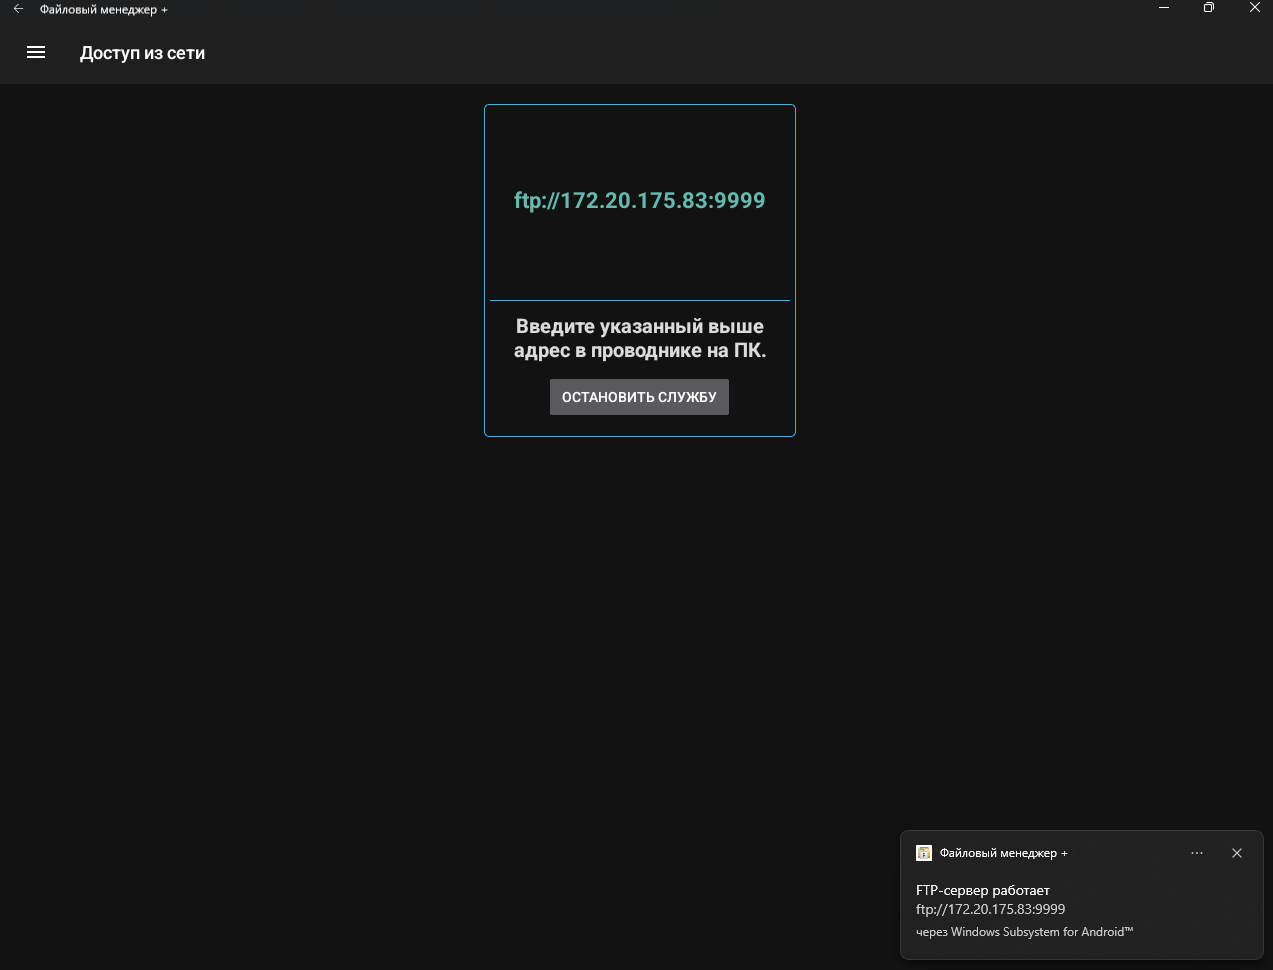Click empty space above the FTP address in card
1273x970 pixels.
[639, 145]
